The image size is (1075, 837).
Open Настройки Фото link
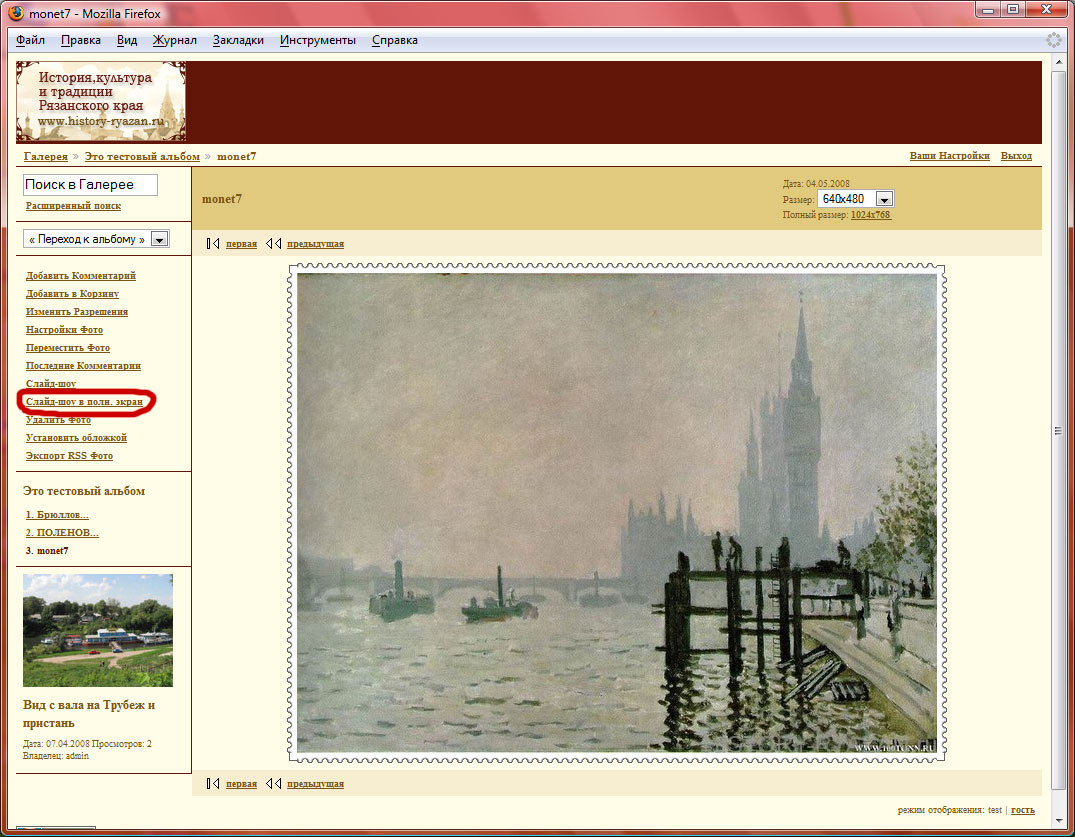pos(64,330)
